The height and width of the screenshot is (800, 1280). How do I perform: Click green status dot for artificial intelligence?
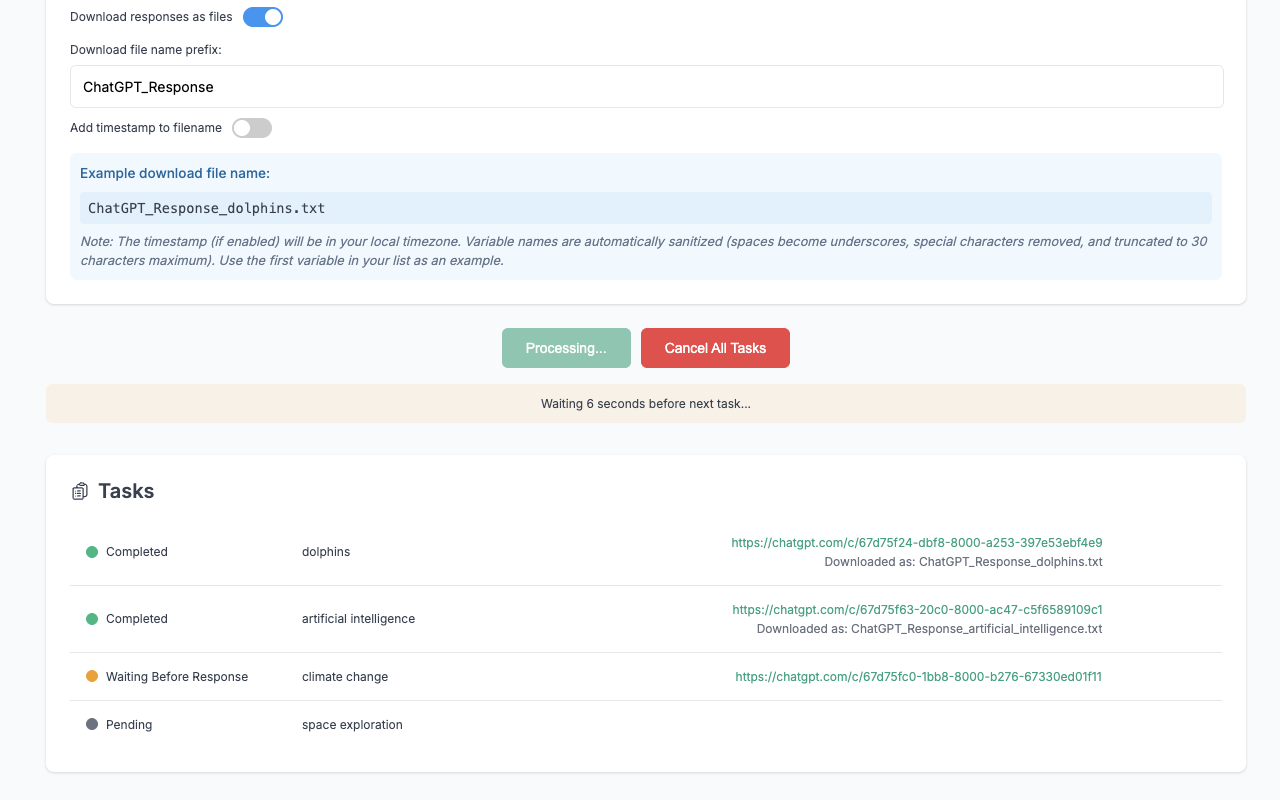pos(92,619)
